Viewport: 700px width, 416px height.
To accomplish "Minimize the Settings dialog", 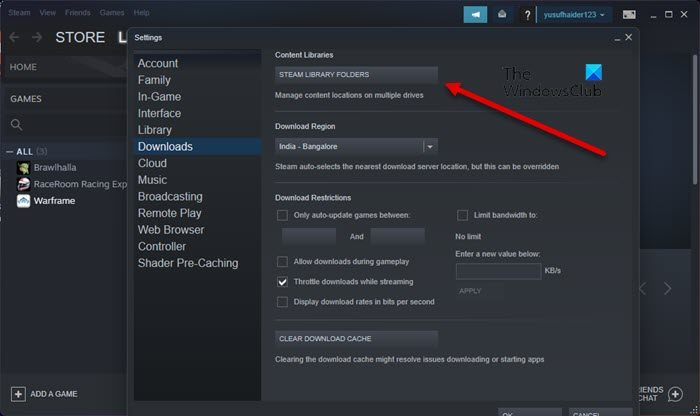I will (x=617, y=38).
